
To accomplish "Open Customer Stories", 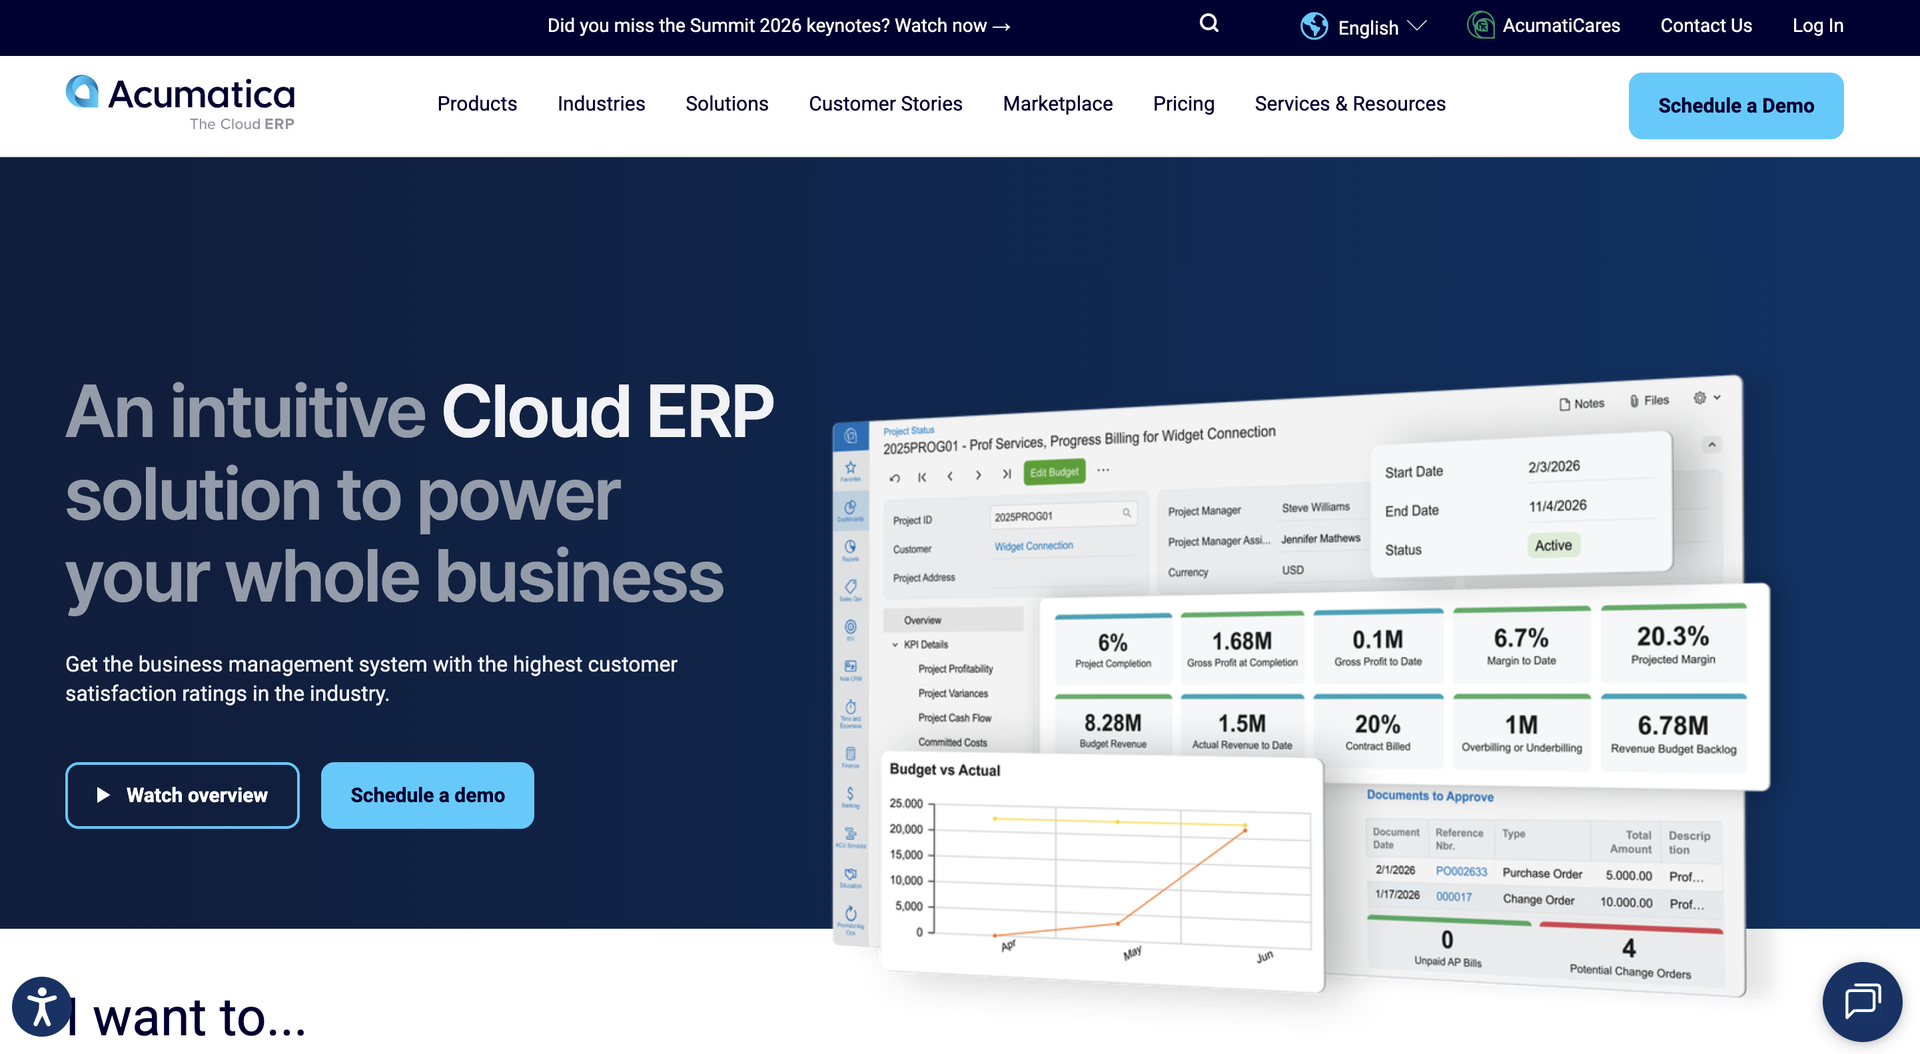I will (x=885, y=104).
